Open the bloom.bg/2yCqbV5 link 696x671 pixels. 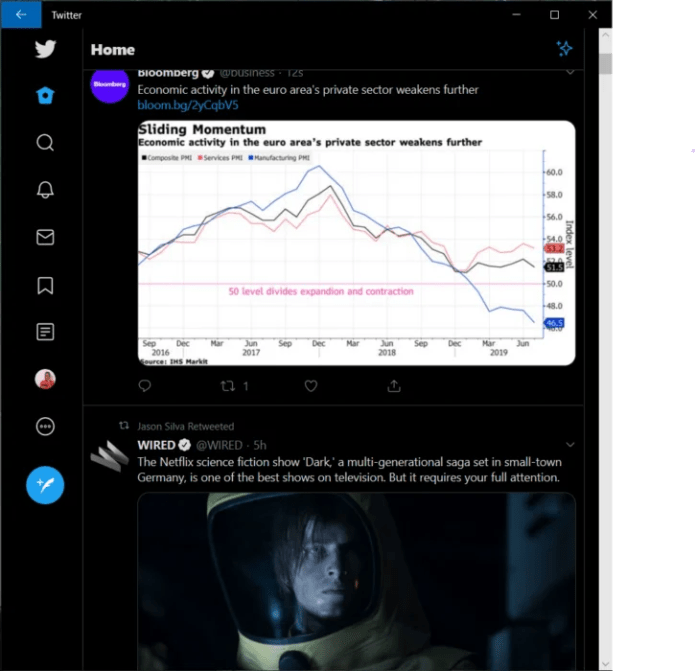pos(188,105)
